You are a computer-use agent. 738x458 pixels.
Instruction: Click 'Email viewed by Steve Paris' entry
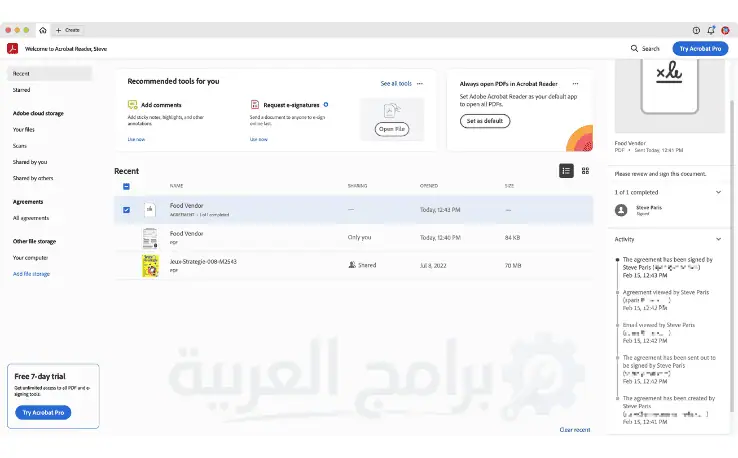click(658, 332)
